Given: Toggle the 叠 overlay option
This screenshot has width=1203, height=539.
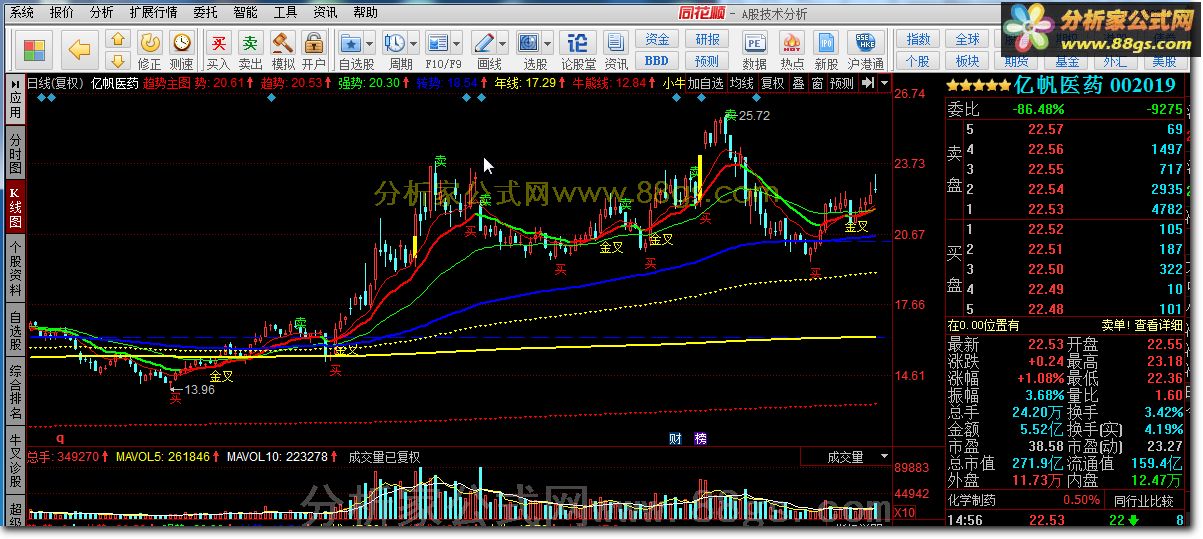Looking at the screenshot, I should point(798,83).
